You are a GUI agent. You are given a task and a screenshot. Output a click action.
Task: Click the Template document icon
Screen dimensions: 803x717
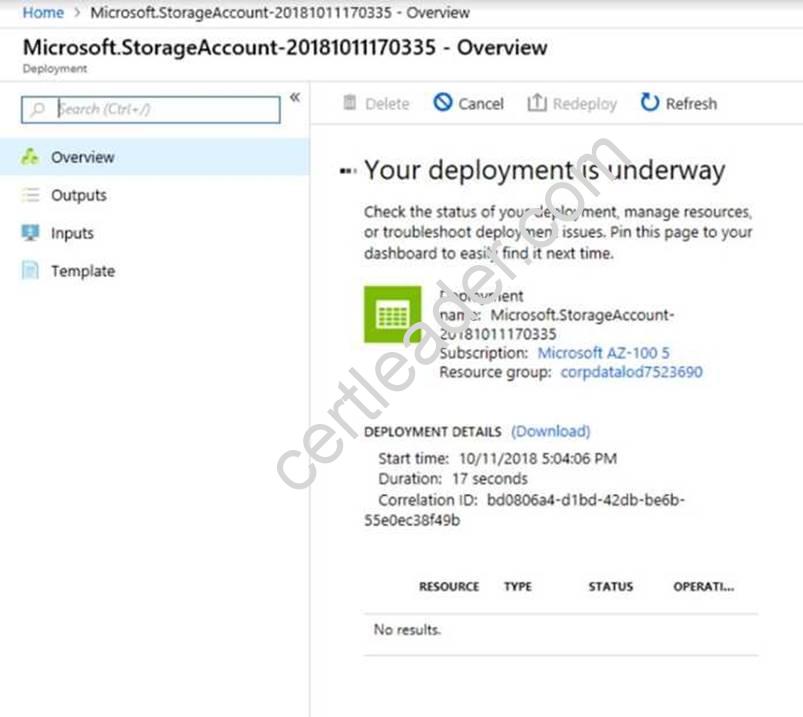(x=30, y=270)
